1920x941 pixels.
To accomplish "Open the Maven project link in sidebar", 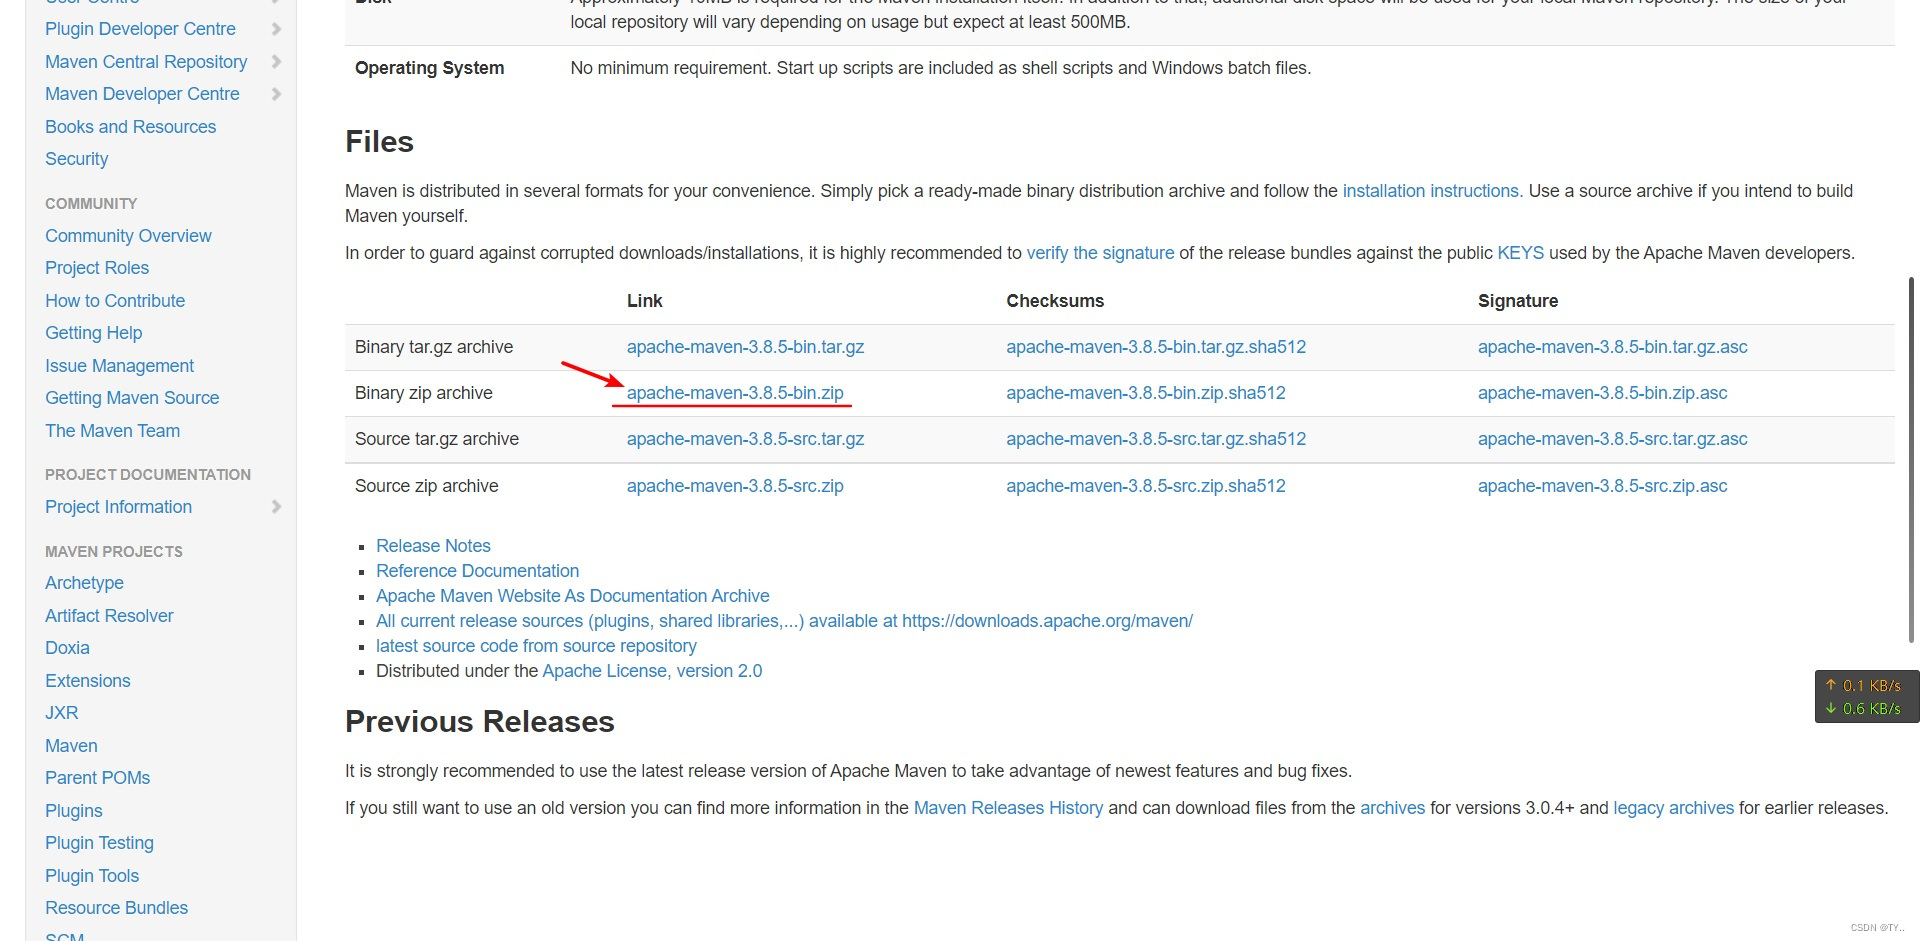I will point(71,746).
